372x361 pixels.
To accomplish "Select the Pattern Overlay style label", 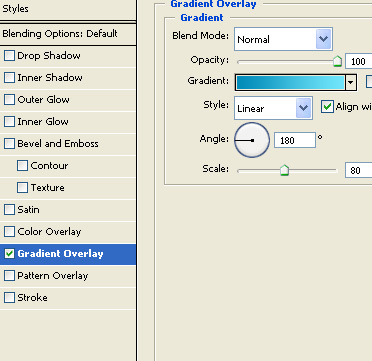I will pos(53,276).
